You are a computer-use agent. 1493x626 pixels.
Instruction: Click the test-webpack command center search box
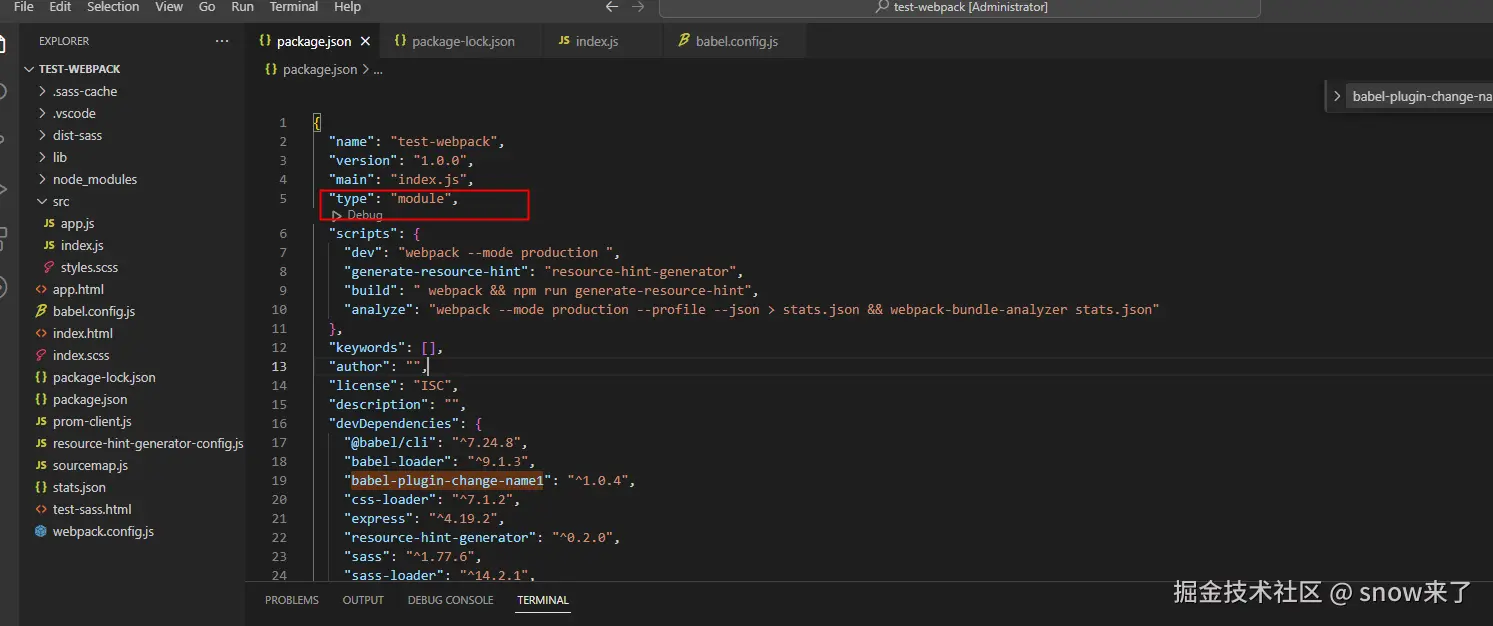click(960, 7)
